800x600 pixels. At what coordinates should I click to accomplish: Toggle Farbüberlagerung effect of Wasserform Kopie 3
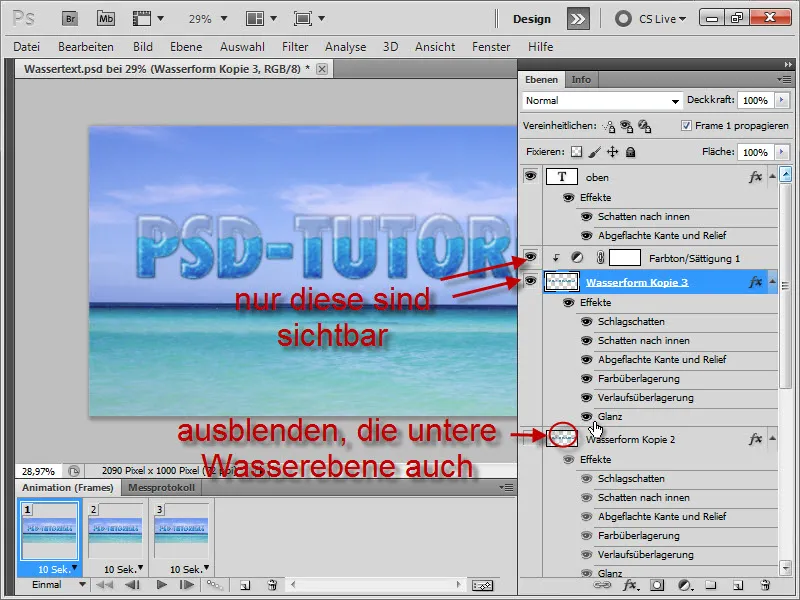[587, 379]
